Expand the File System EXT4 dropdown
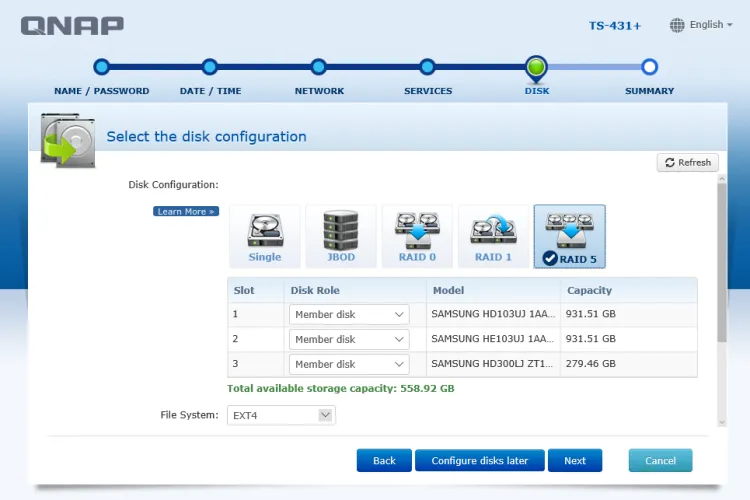 (x=281, y=415)
